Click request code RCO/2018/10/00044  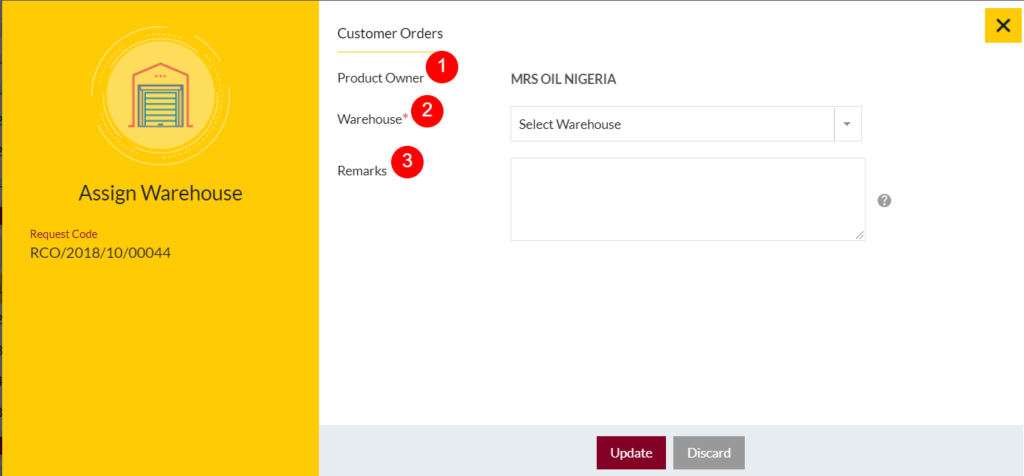pos(100,252)
